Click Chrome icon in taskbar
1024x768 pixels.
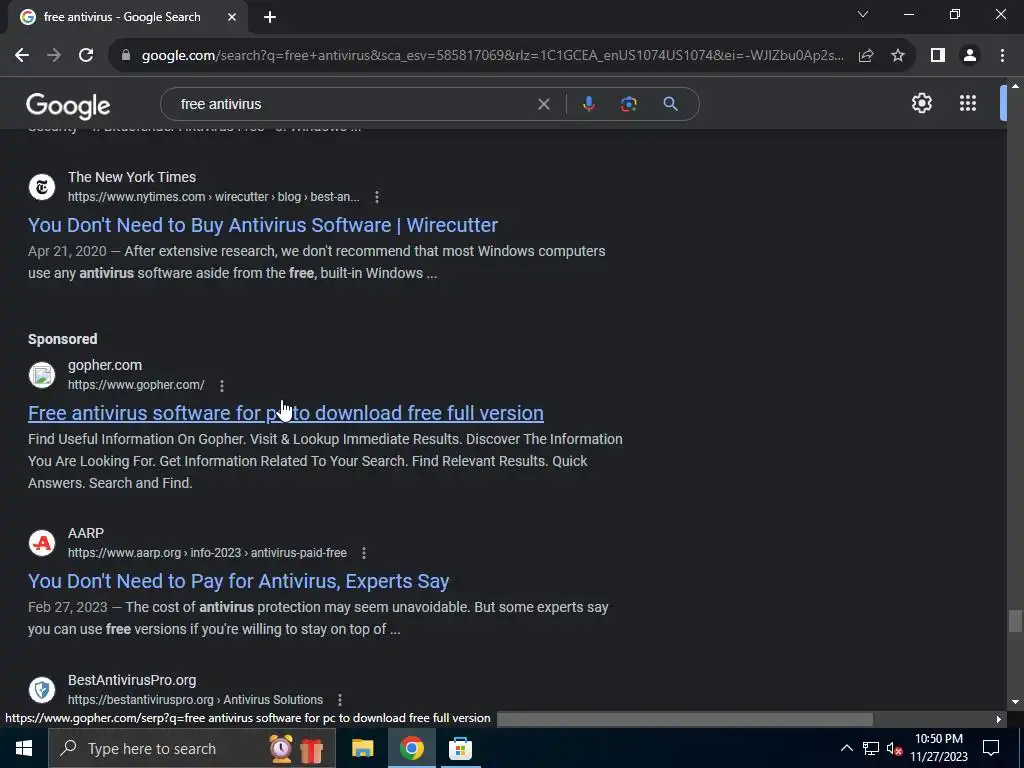tap(411, 748)
